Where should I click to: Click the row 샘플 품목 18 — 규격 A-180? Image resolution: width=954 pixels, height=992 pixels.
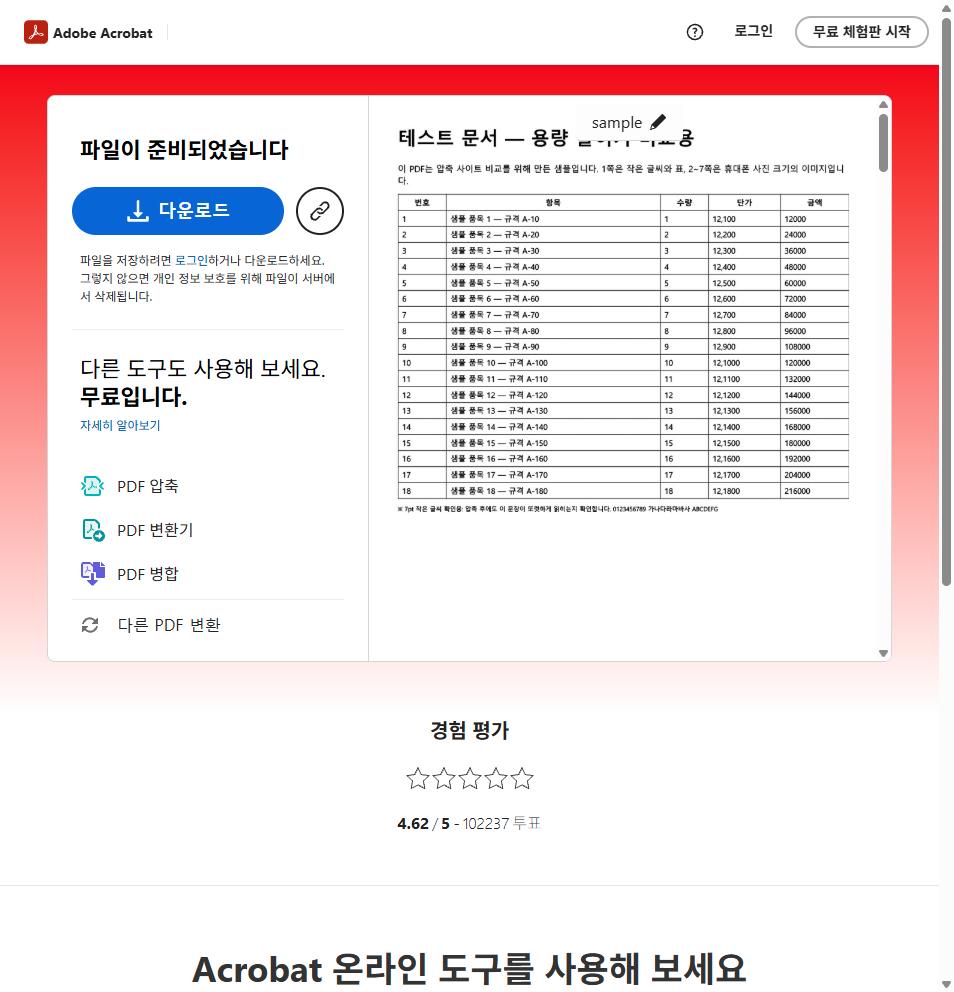point(623,491)
